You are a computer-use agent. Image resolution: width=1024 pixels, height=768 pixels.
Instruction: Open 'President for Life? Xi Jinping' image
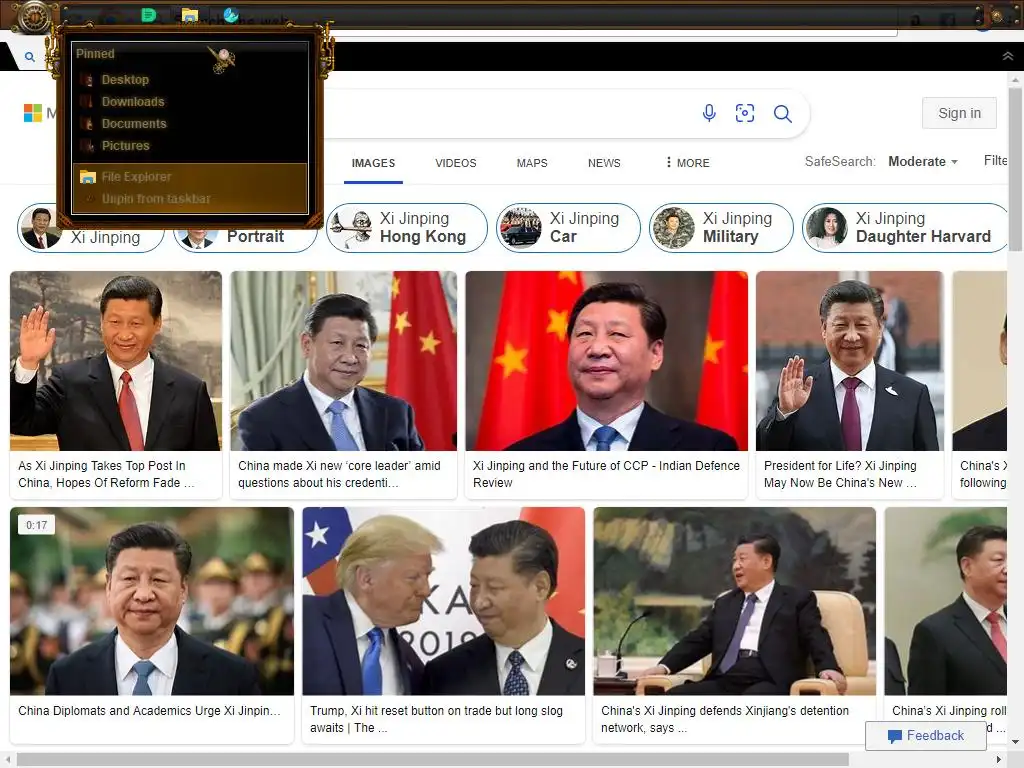[850, 361]
